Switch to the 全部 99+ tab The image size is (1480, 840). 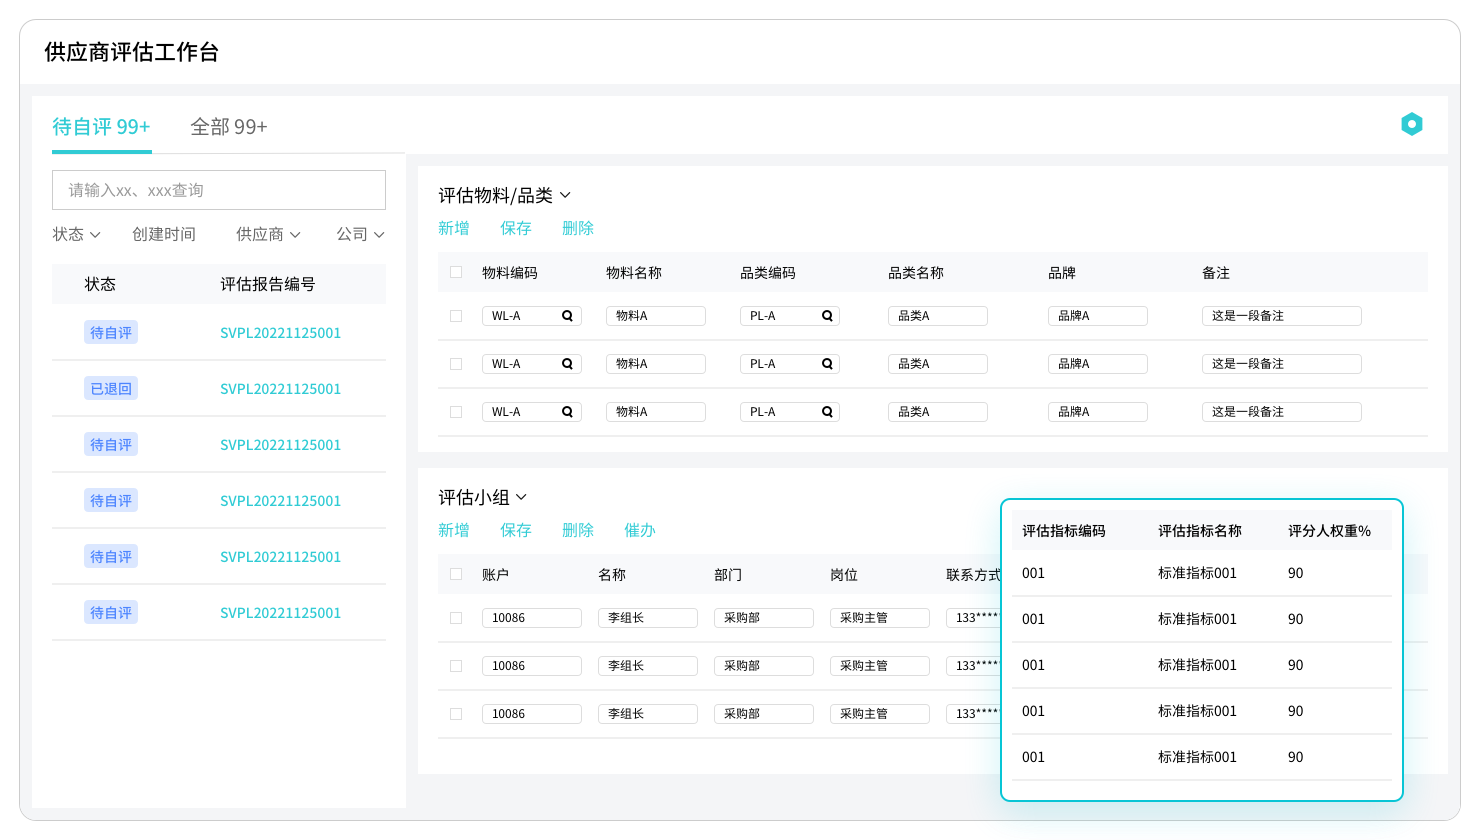point(229,127)
